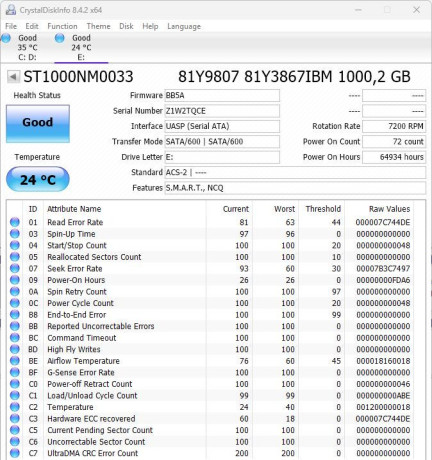This screenshot has height=460, width=432.
Task: Click the CrystalDiskInfo app icon in title bar
Action: click(11, 10)
